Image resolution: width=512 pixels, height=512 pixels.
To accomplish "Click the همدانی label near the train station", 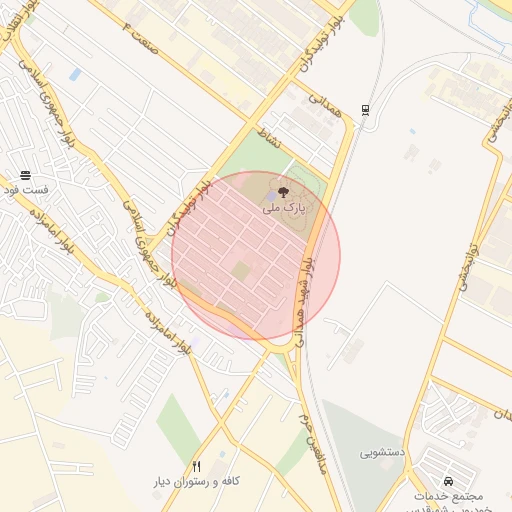I will click(x=325, y=106).
